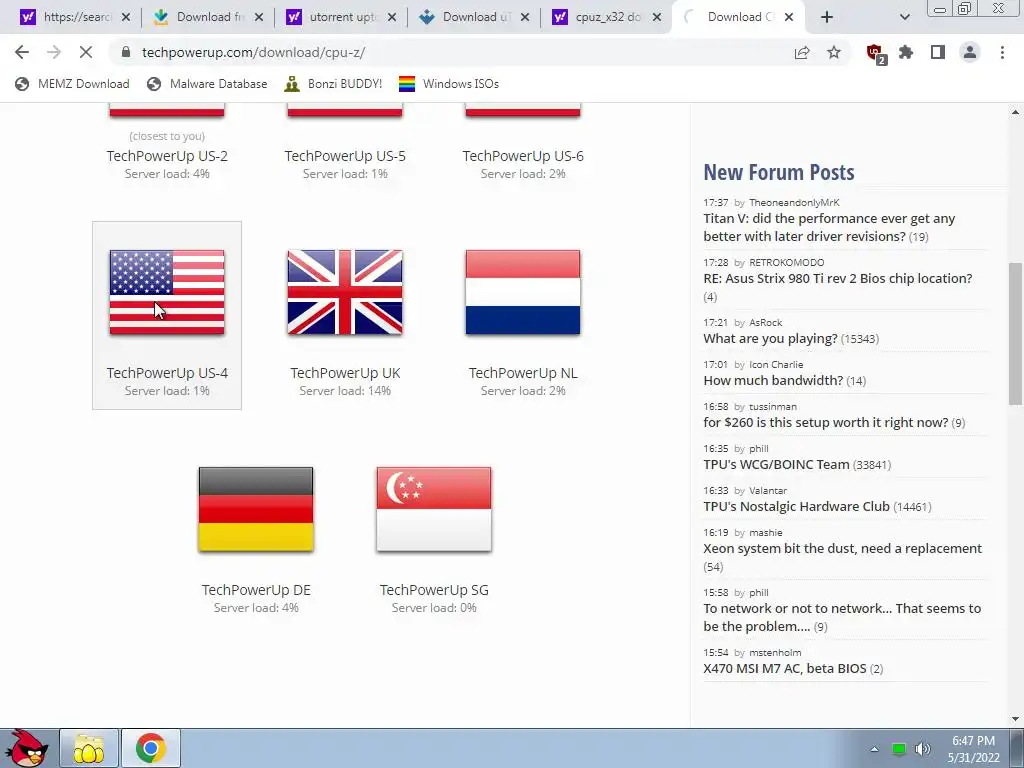This screenshot has height=768, width=1024.
Task: Click the green network tray icon
Action: [899, 749]
